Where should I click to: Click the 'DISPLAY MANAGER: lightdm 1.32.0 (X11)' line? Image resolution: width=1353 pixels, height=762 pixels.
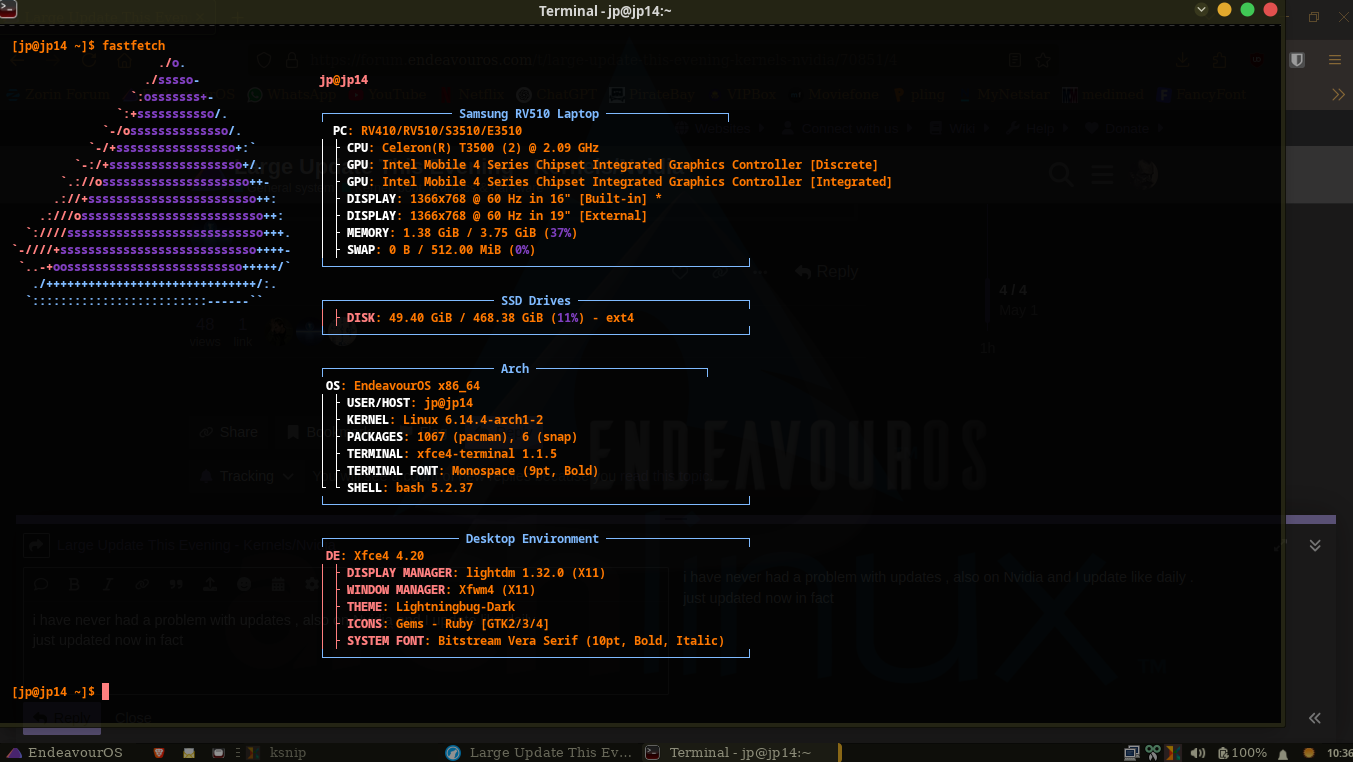(x=476, y=573)
